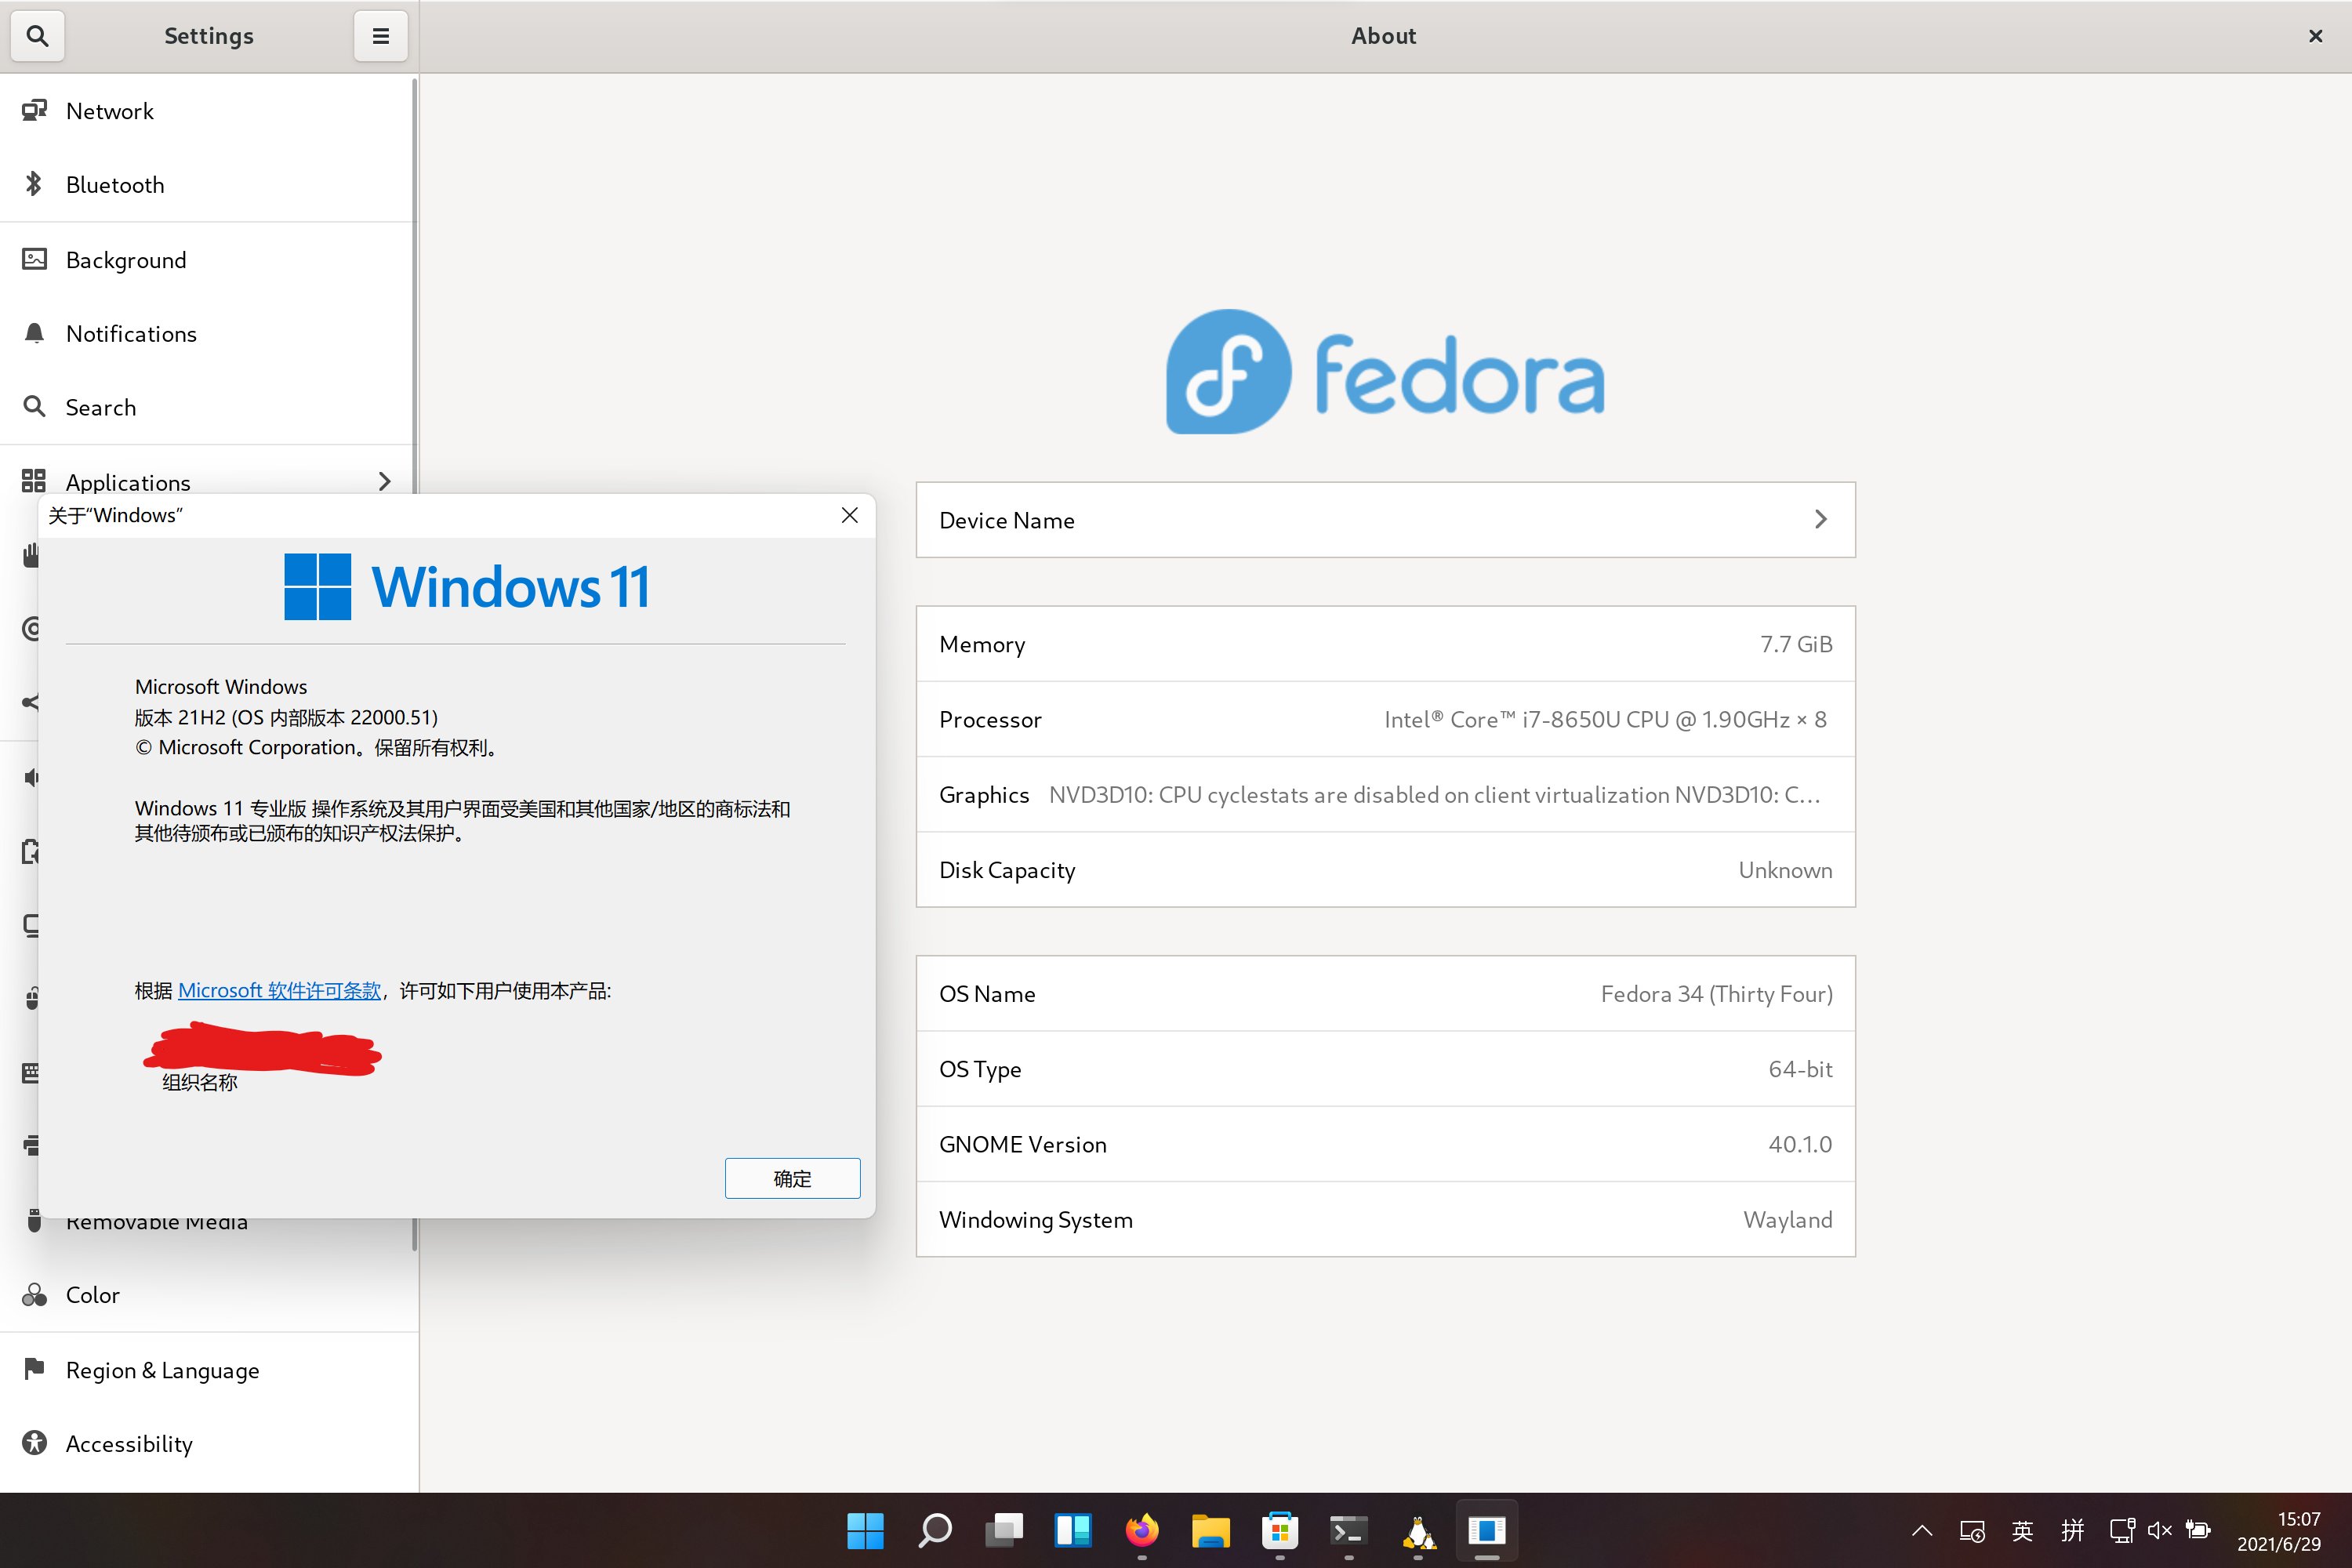Click the Disk Capacity Unknown value
Screen dimensions: 2352x1568
[1785, 870]
